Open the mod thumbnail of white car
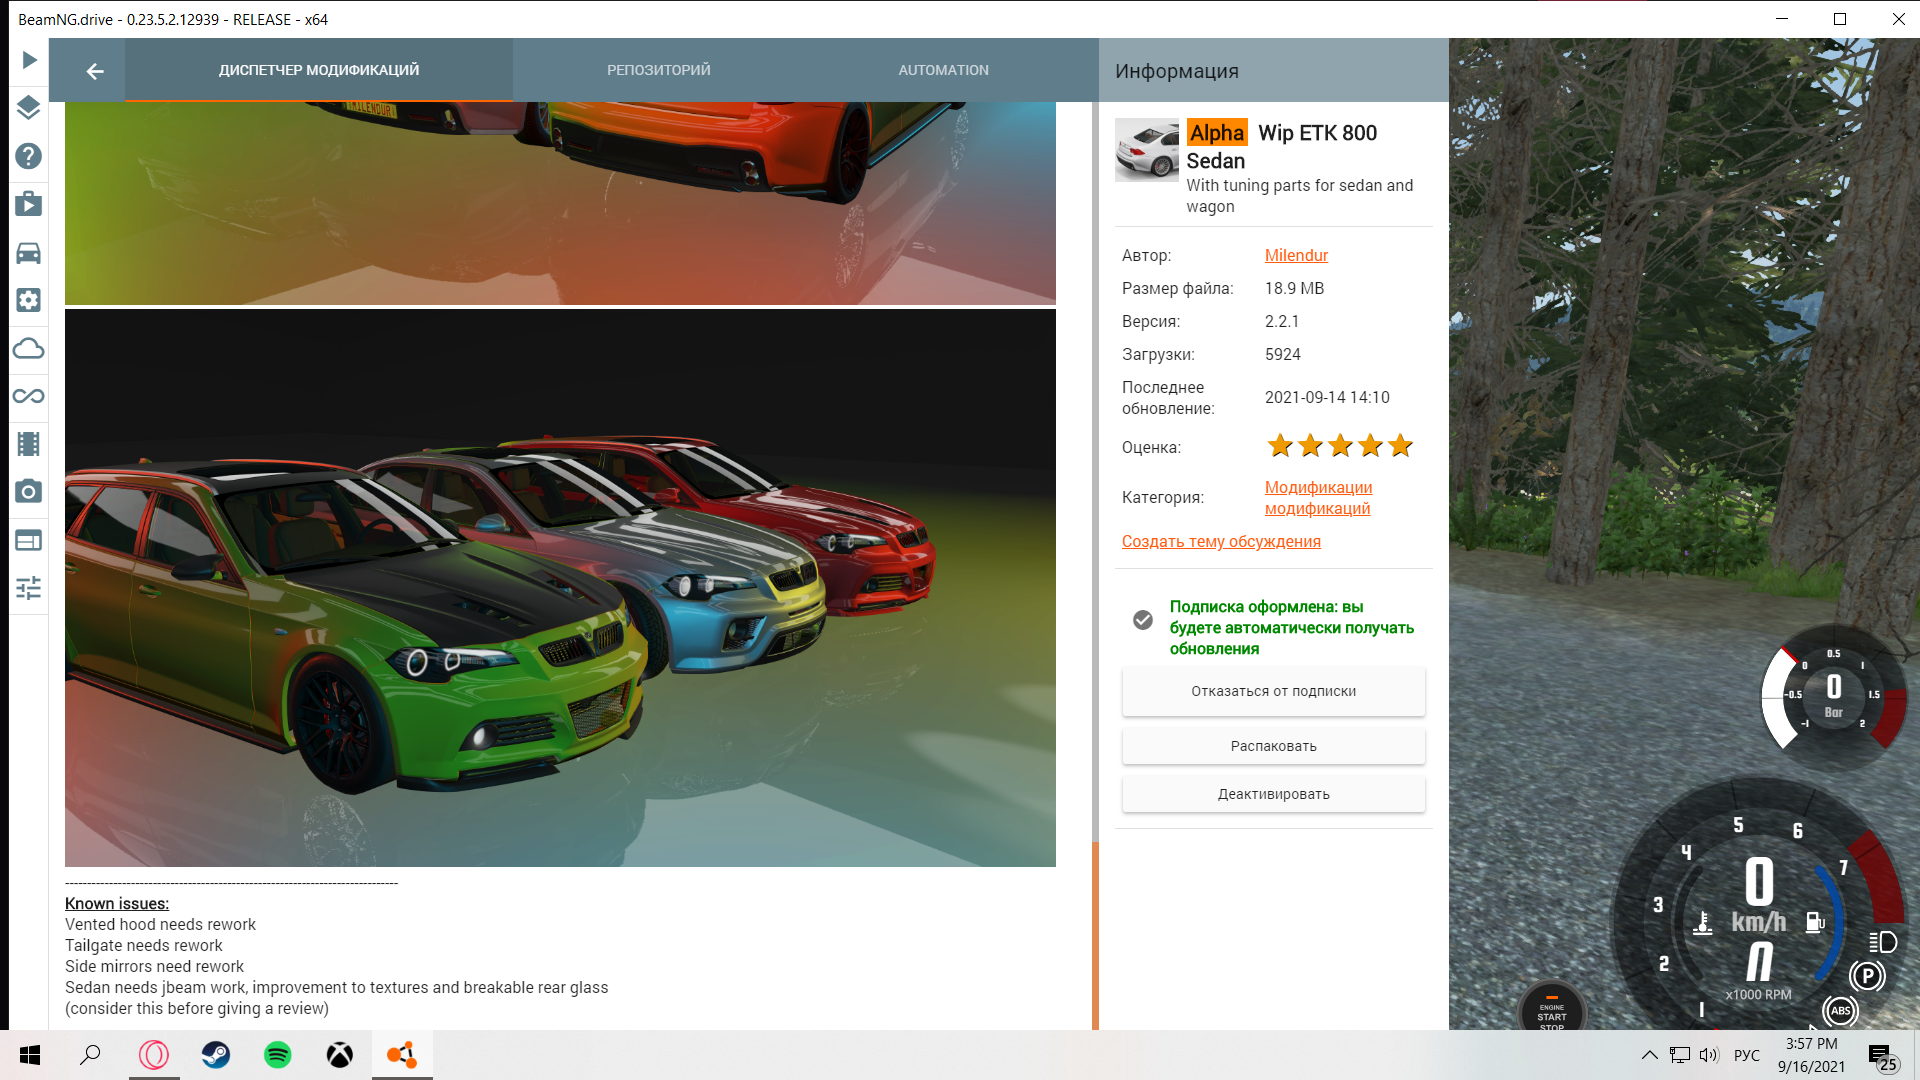 pos(1147,150)
